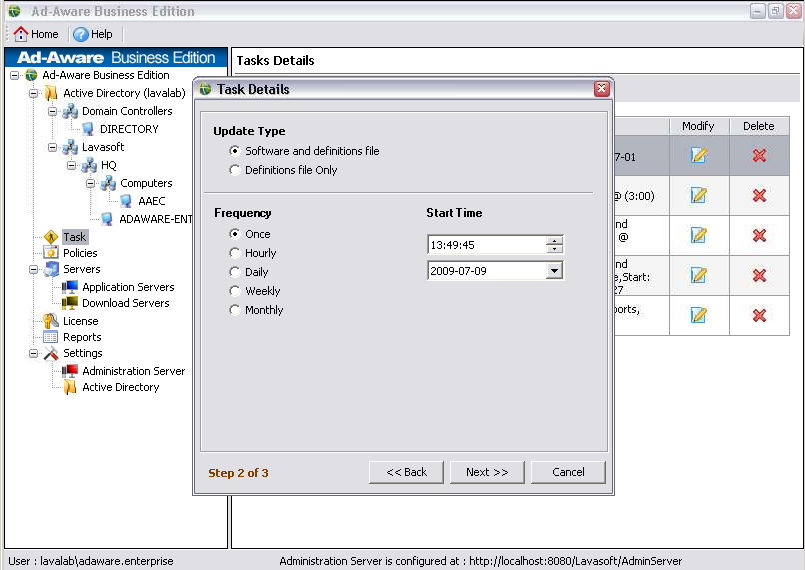Click the HQ organizational unit icon
The height and width of the screenshot is (570, 805).
[89, 165]
